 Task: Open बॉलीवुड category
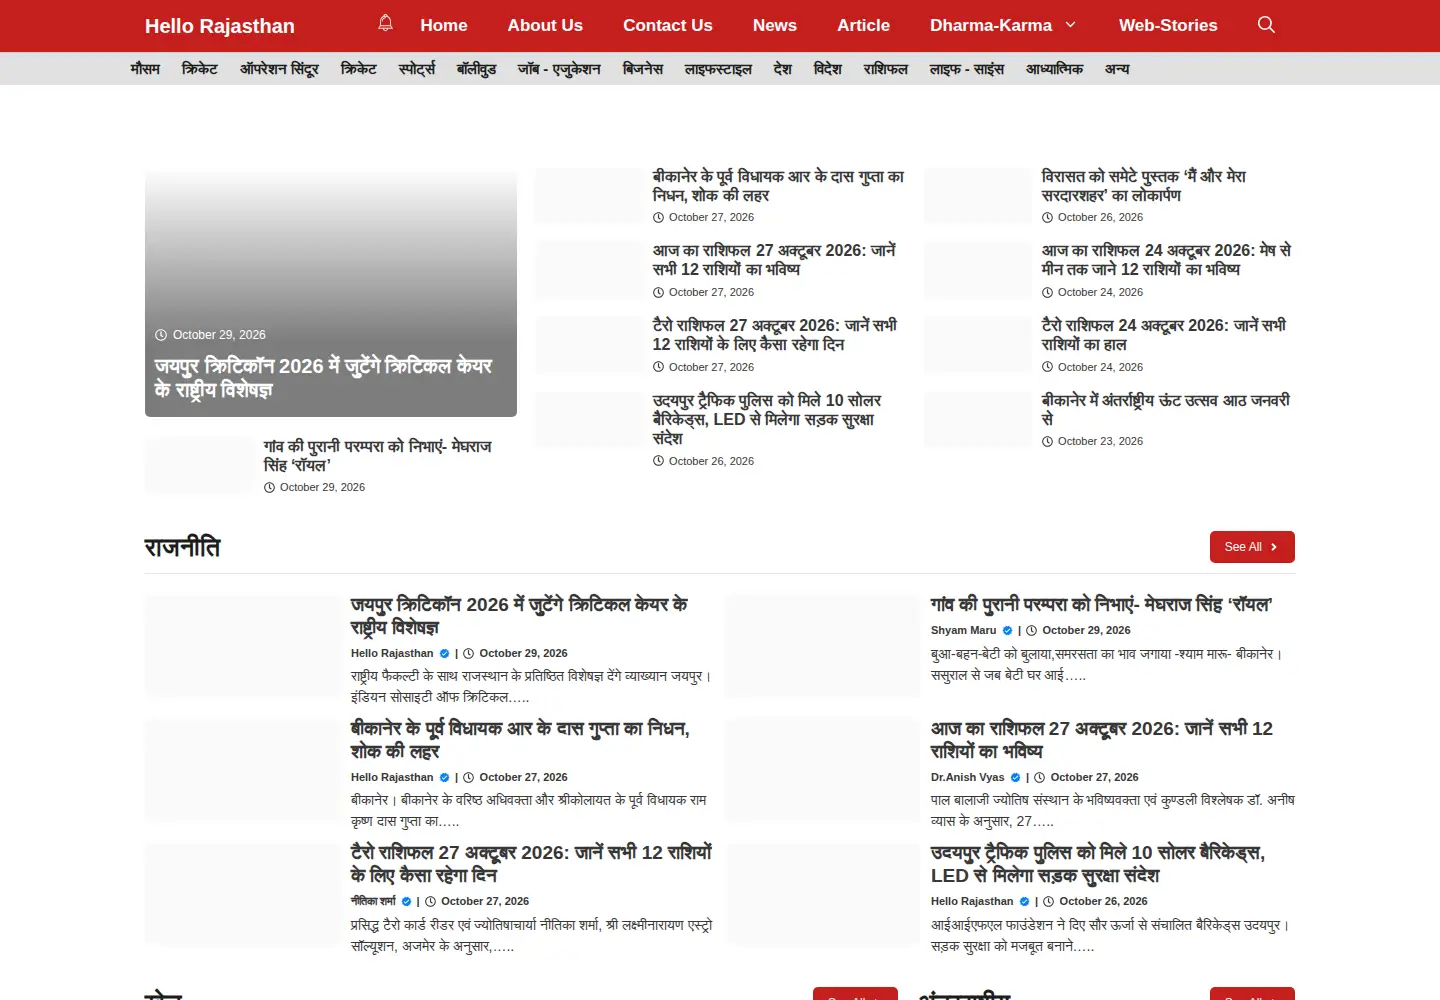click(x=477, y=69)
